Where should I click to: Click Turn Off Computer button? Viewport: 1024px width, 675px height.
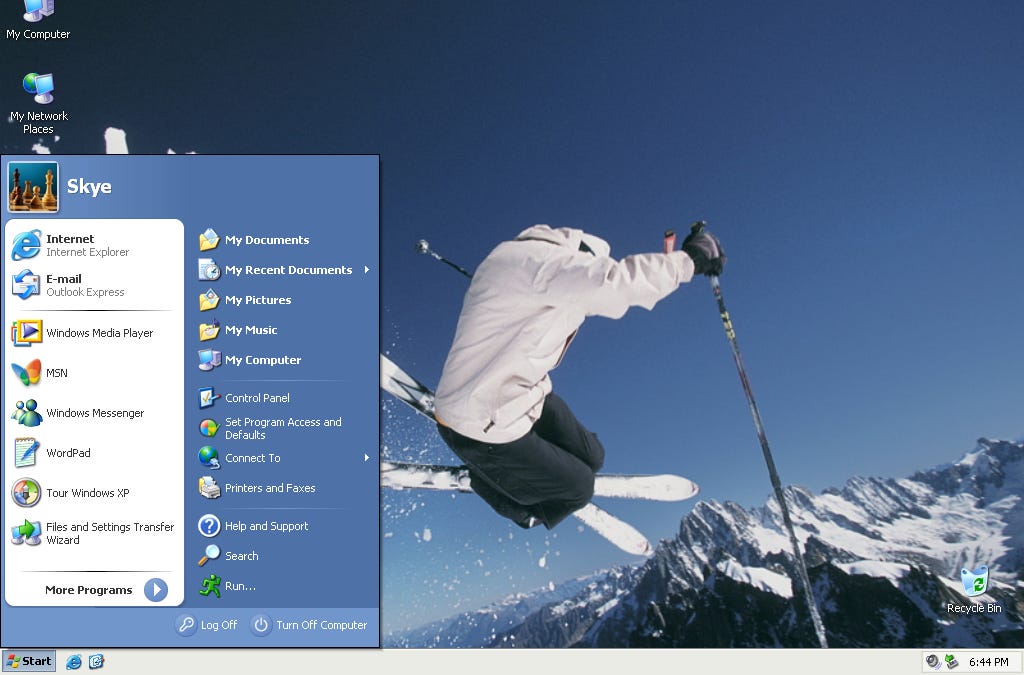[x=310, y=625]
